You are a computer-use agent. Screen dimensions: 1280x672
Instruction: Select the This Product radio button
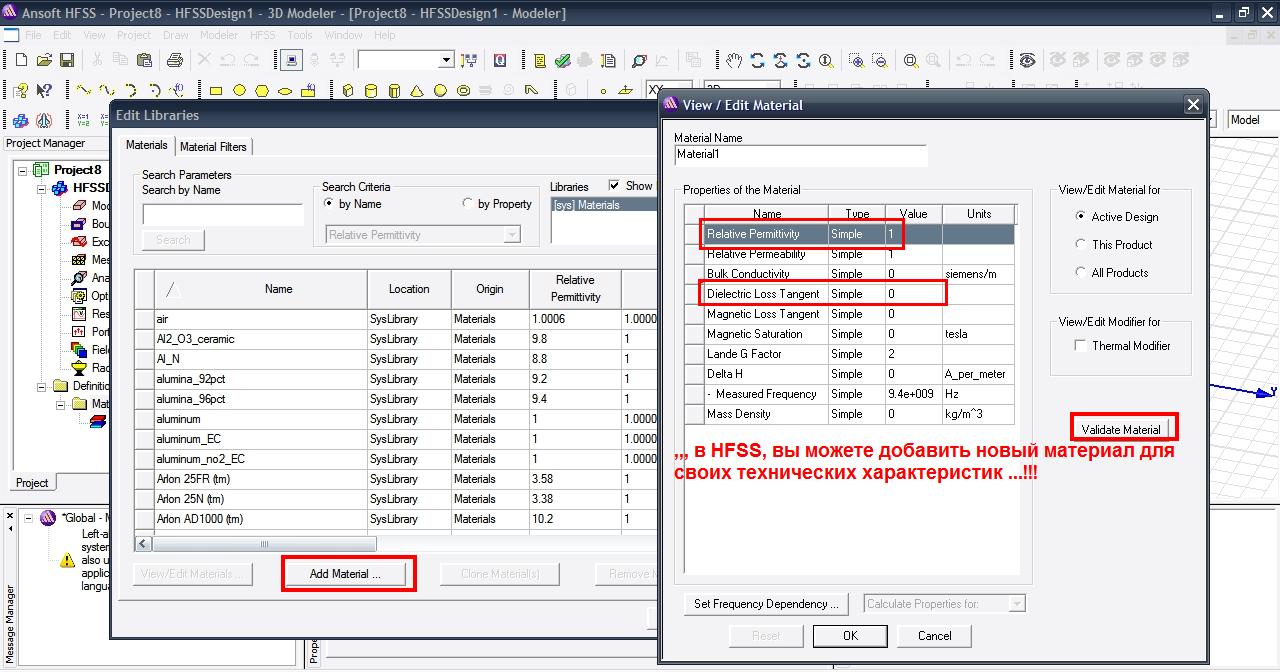pos(1080,245)
